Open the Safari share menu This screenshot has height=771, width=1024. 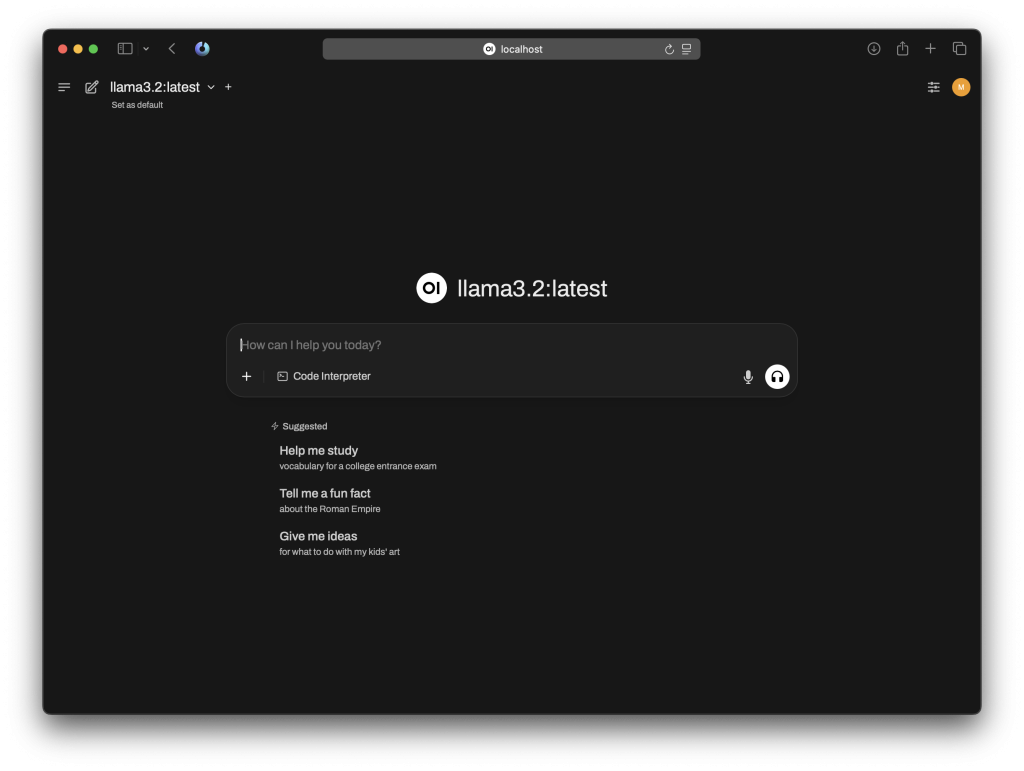click(903, 48)
